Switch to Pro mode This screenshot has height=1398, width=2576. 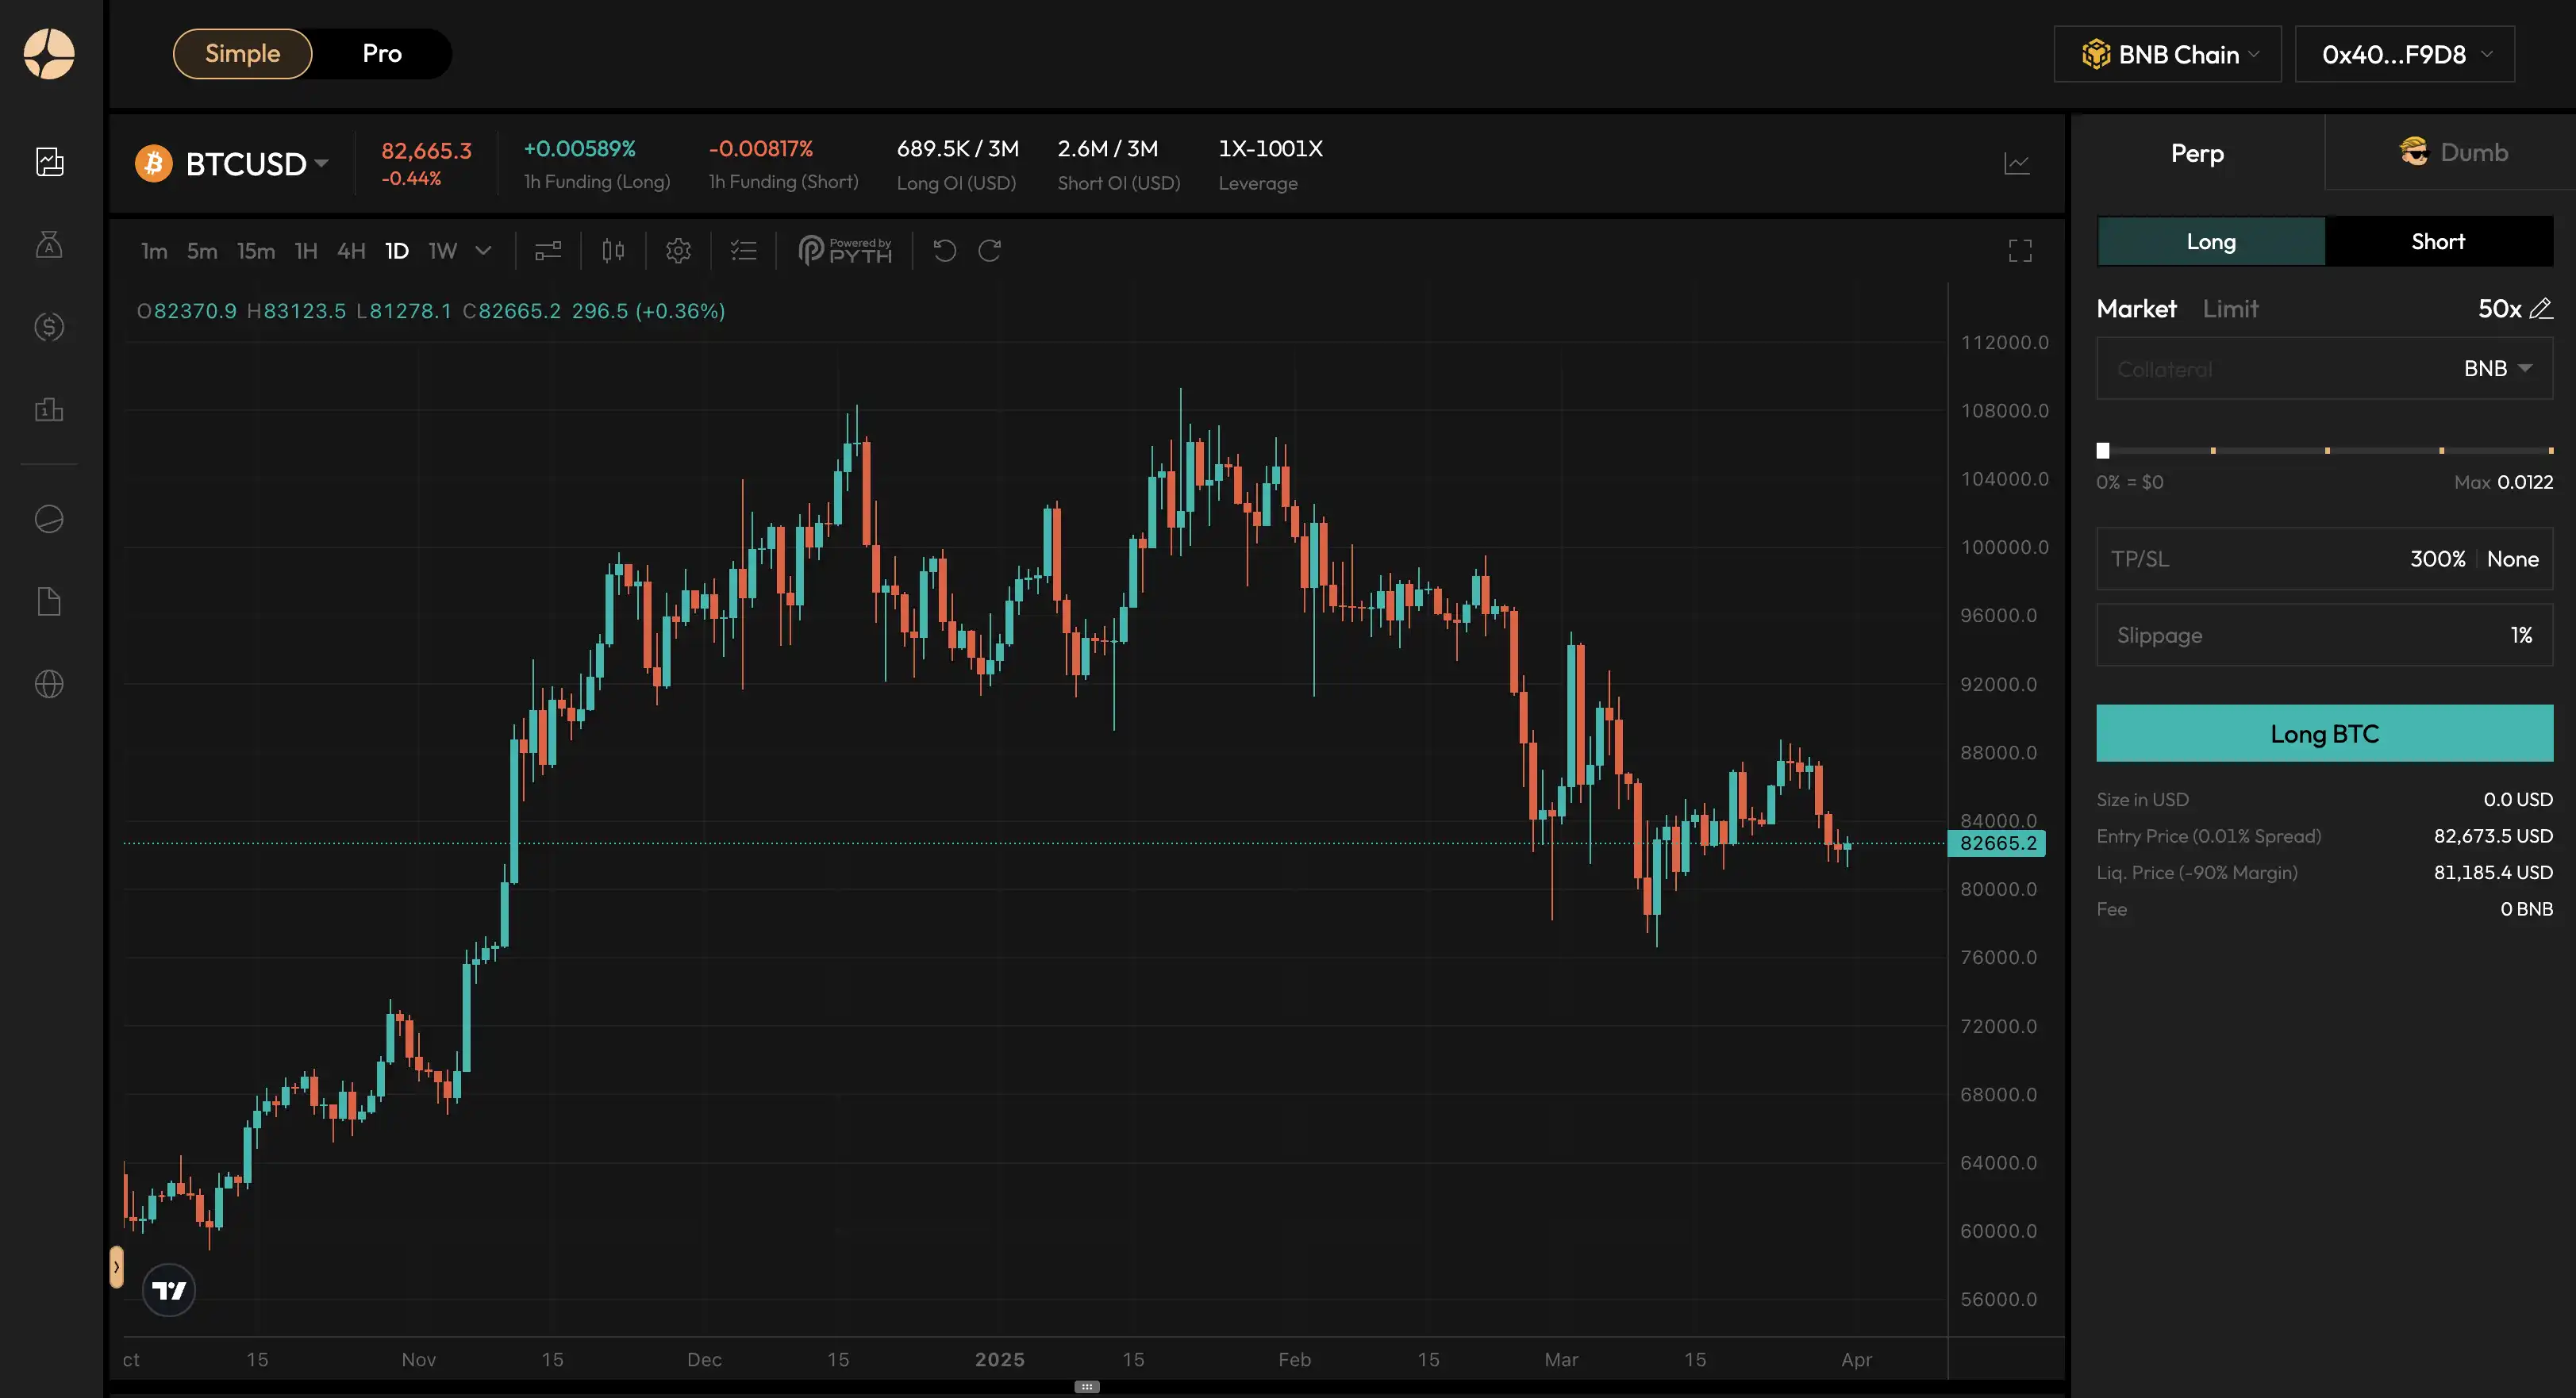tap(382, 54)
